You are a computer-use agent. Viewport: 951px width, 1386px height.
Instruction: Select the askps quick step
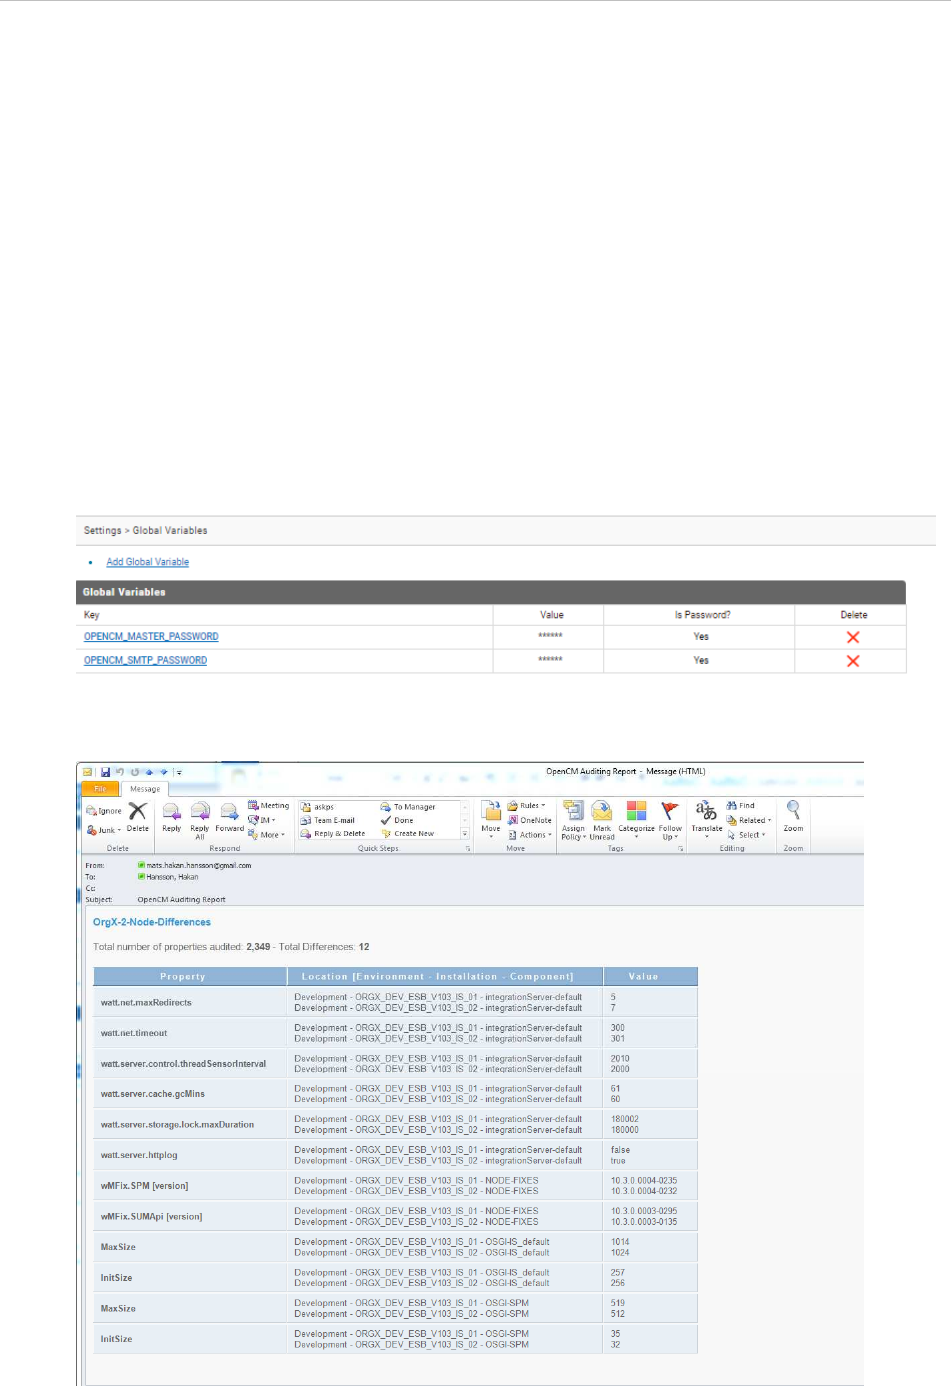point(318,807)
